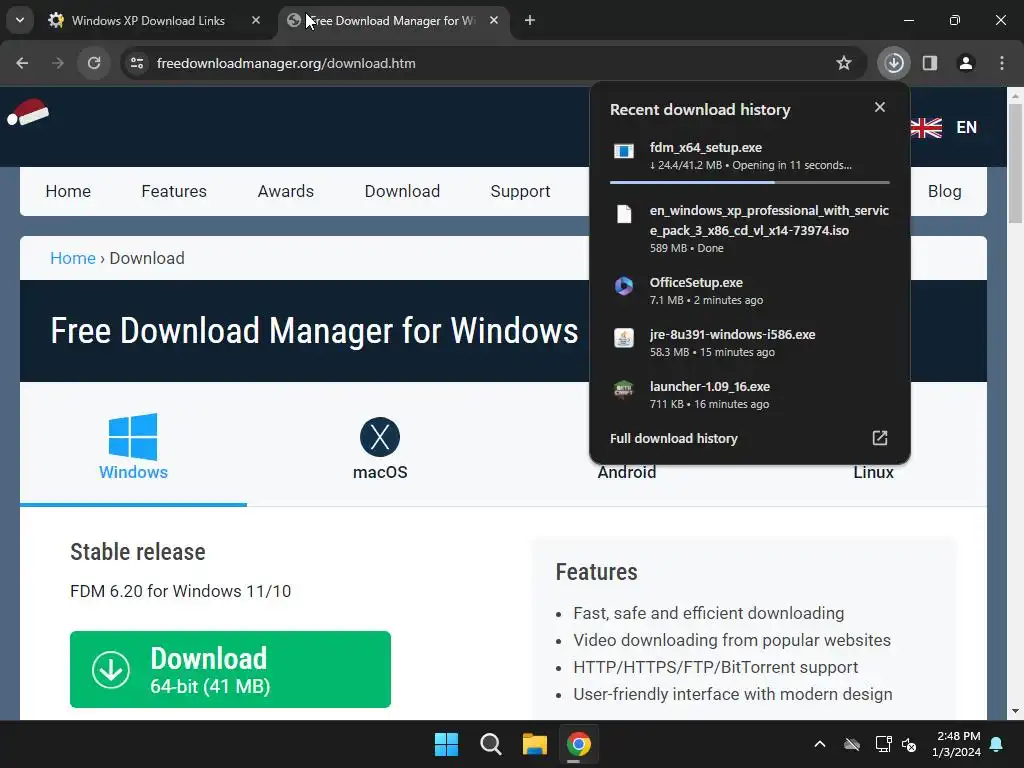Open launcher-1.09_16.exe download entry
1024x768 pixels.
point(750,395)
